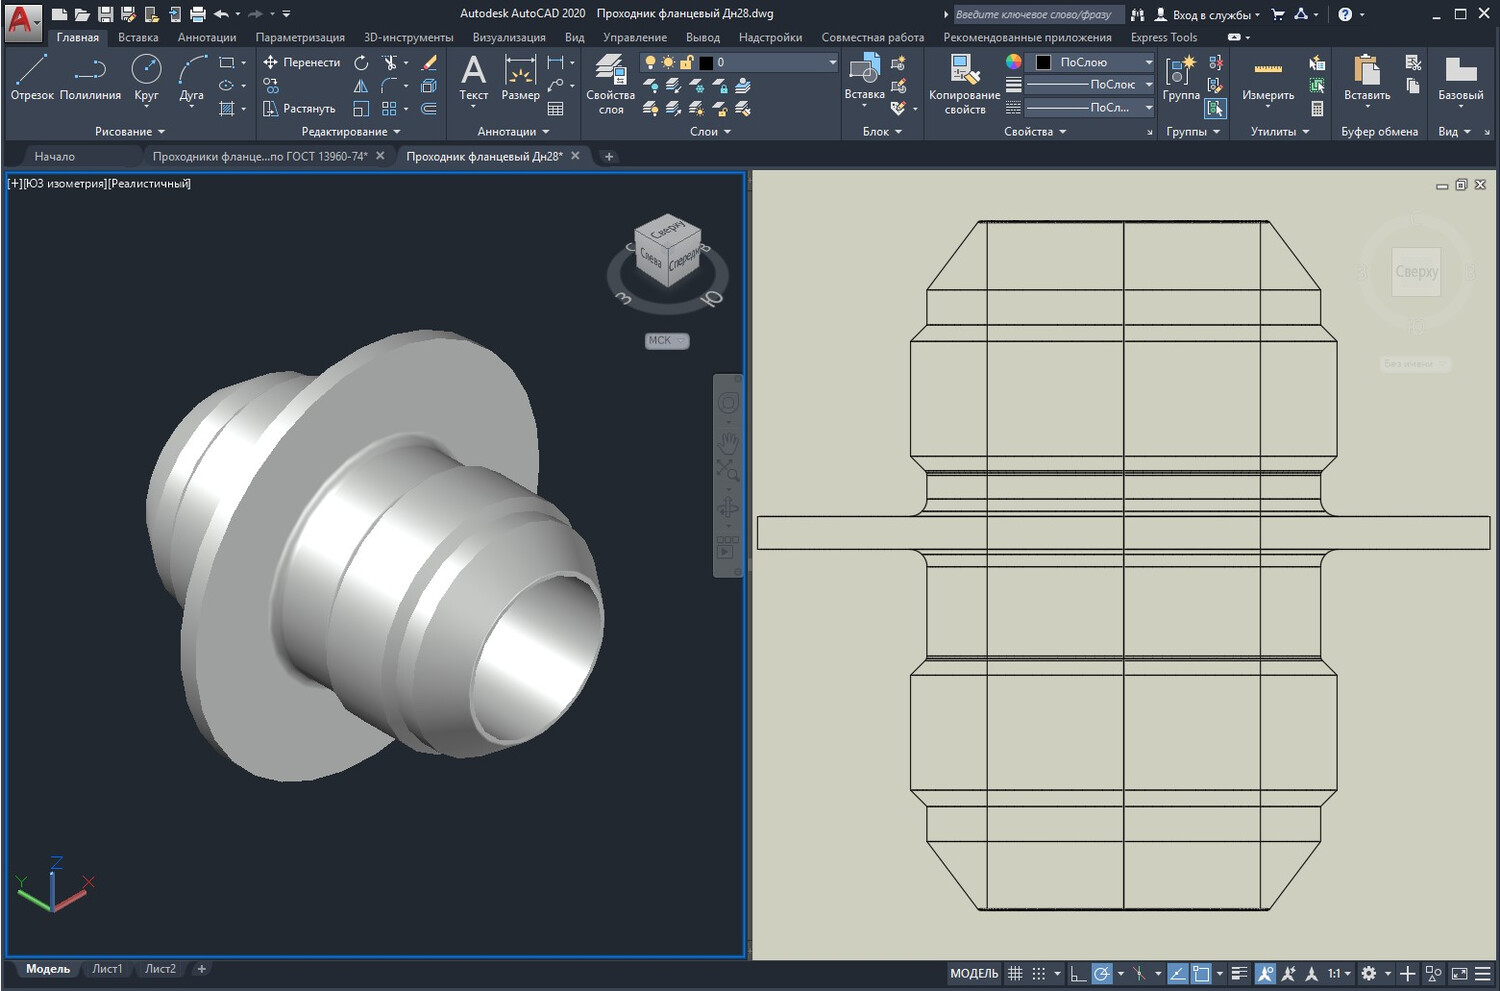Open Свойства слоя (Layer Properties)

tap(610, 84)
